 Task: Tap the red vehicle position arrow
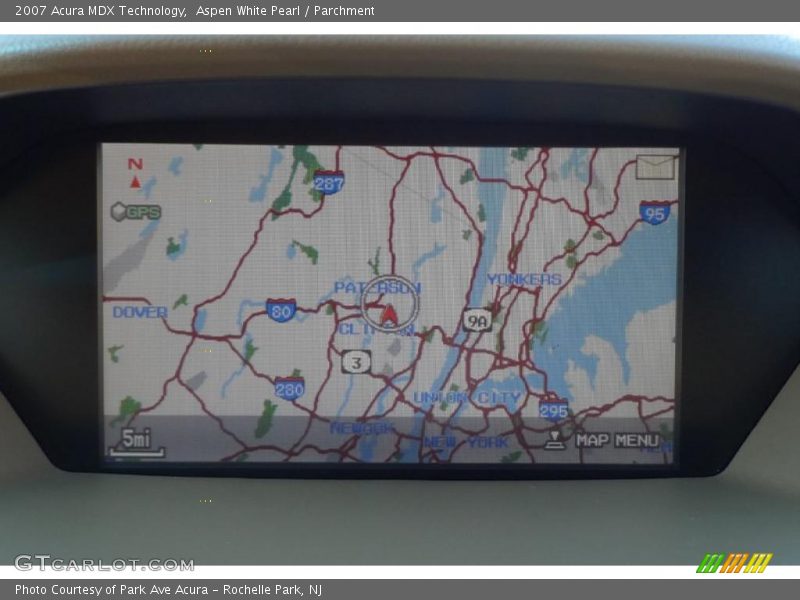(389, 314)
